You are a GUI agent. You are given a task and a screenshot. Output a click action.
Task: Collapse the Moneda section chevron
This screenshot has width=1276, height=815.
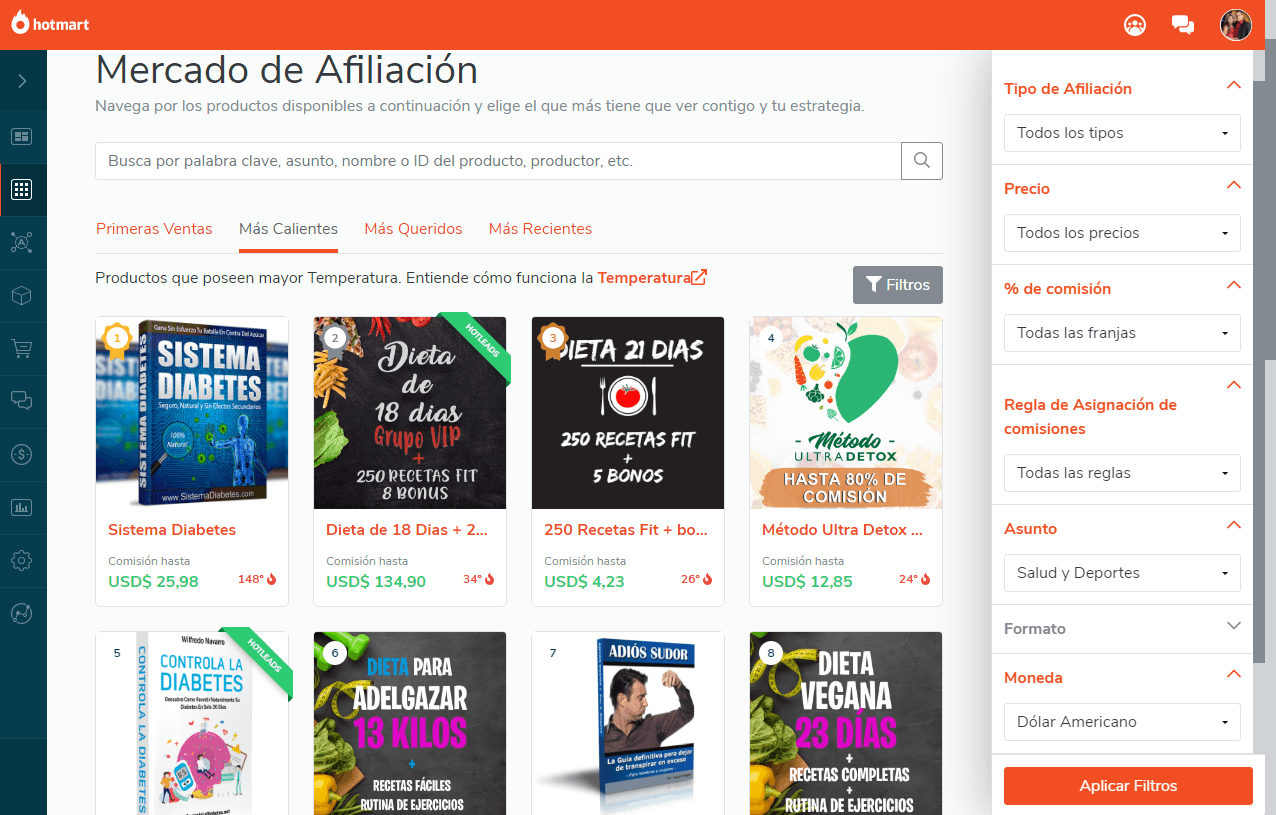[x=1233, y=674]
